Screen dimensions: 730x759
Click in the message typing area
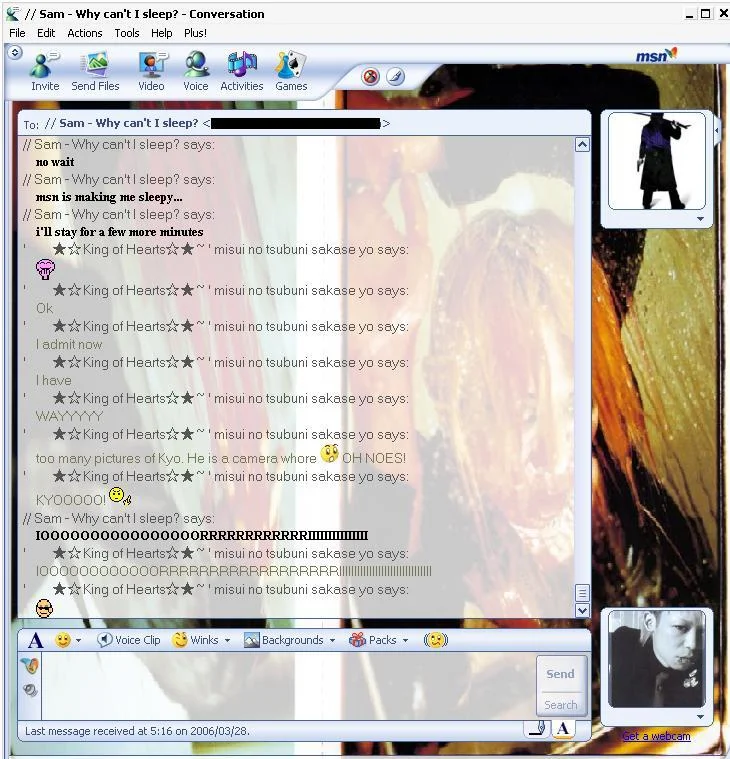pyautogui.click(x=288, y=685)
